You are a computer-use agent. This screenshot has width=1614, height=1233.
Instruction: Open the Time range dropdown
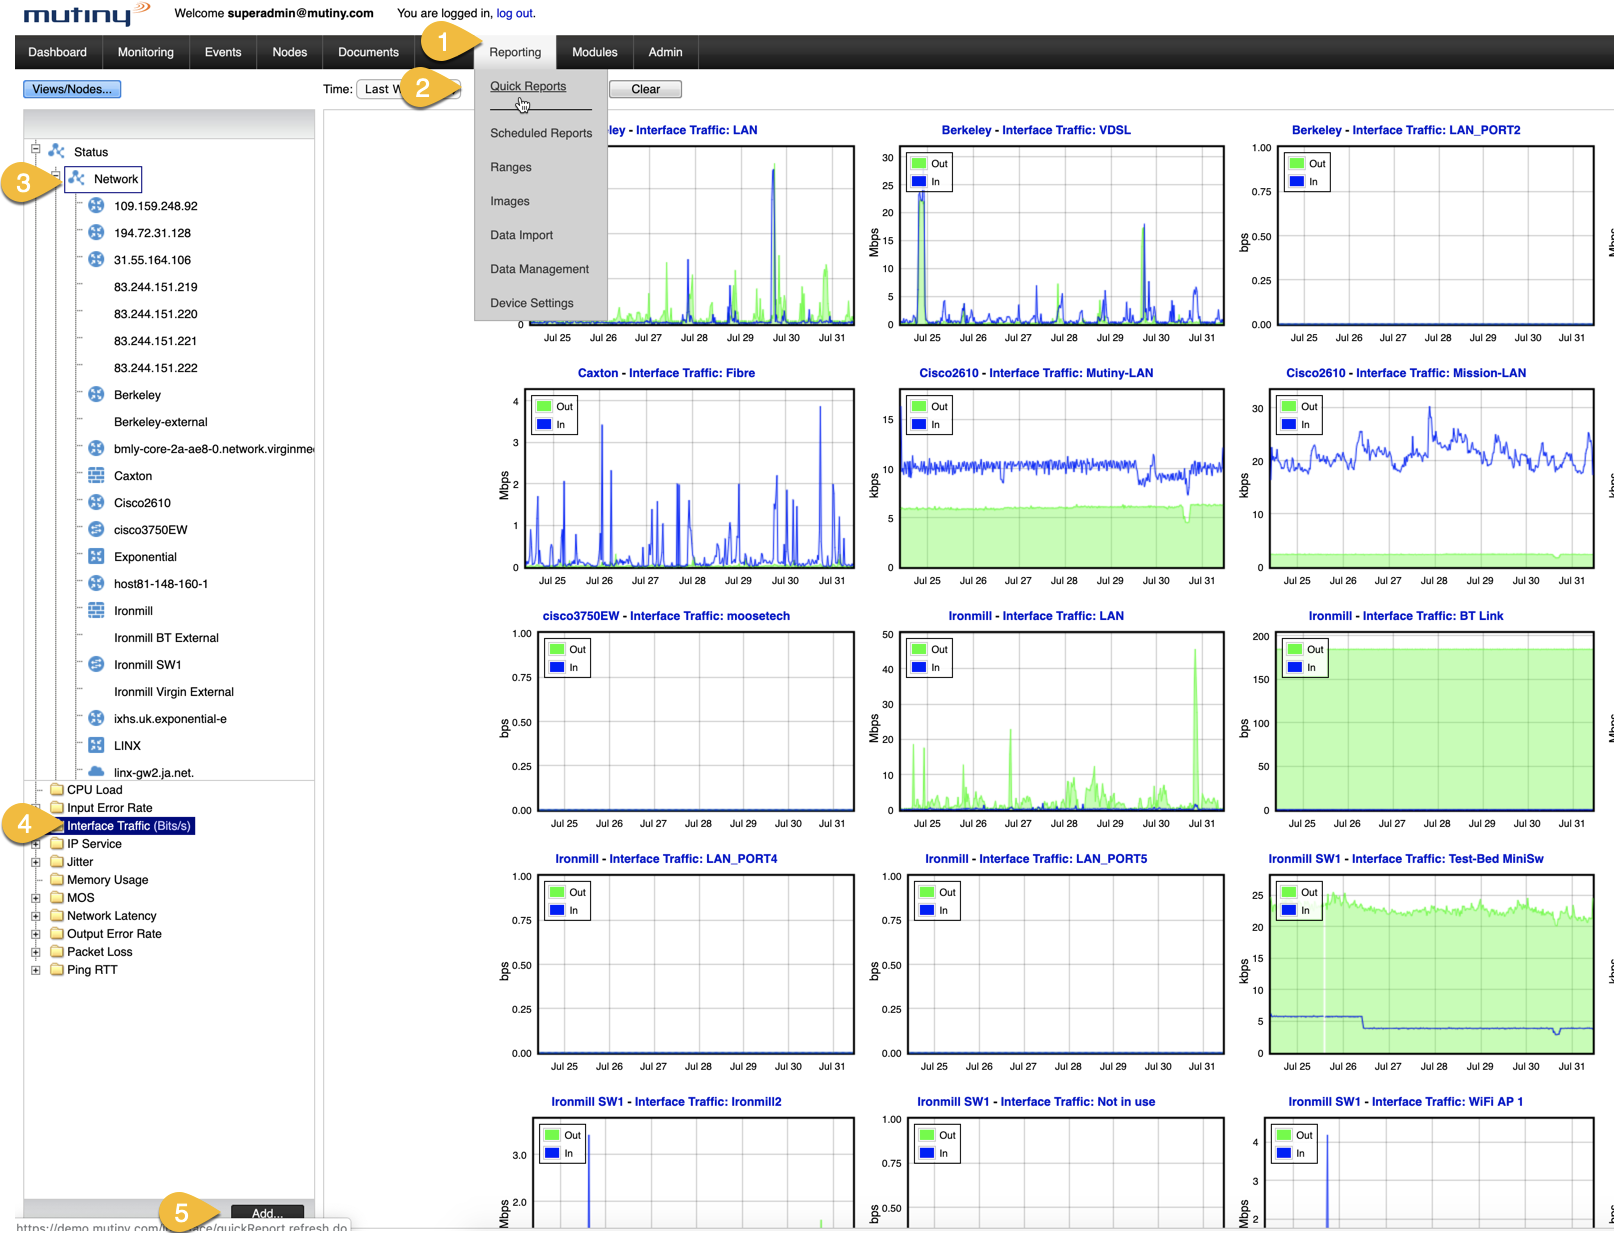tap(408, 89)
